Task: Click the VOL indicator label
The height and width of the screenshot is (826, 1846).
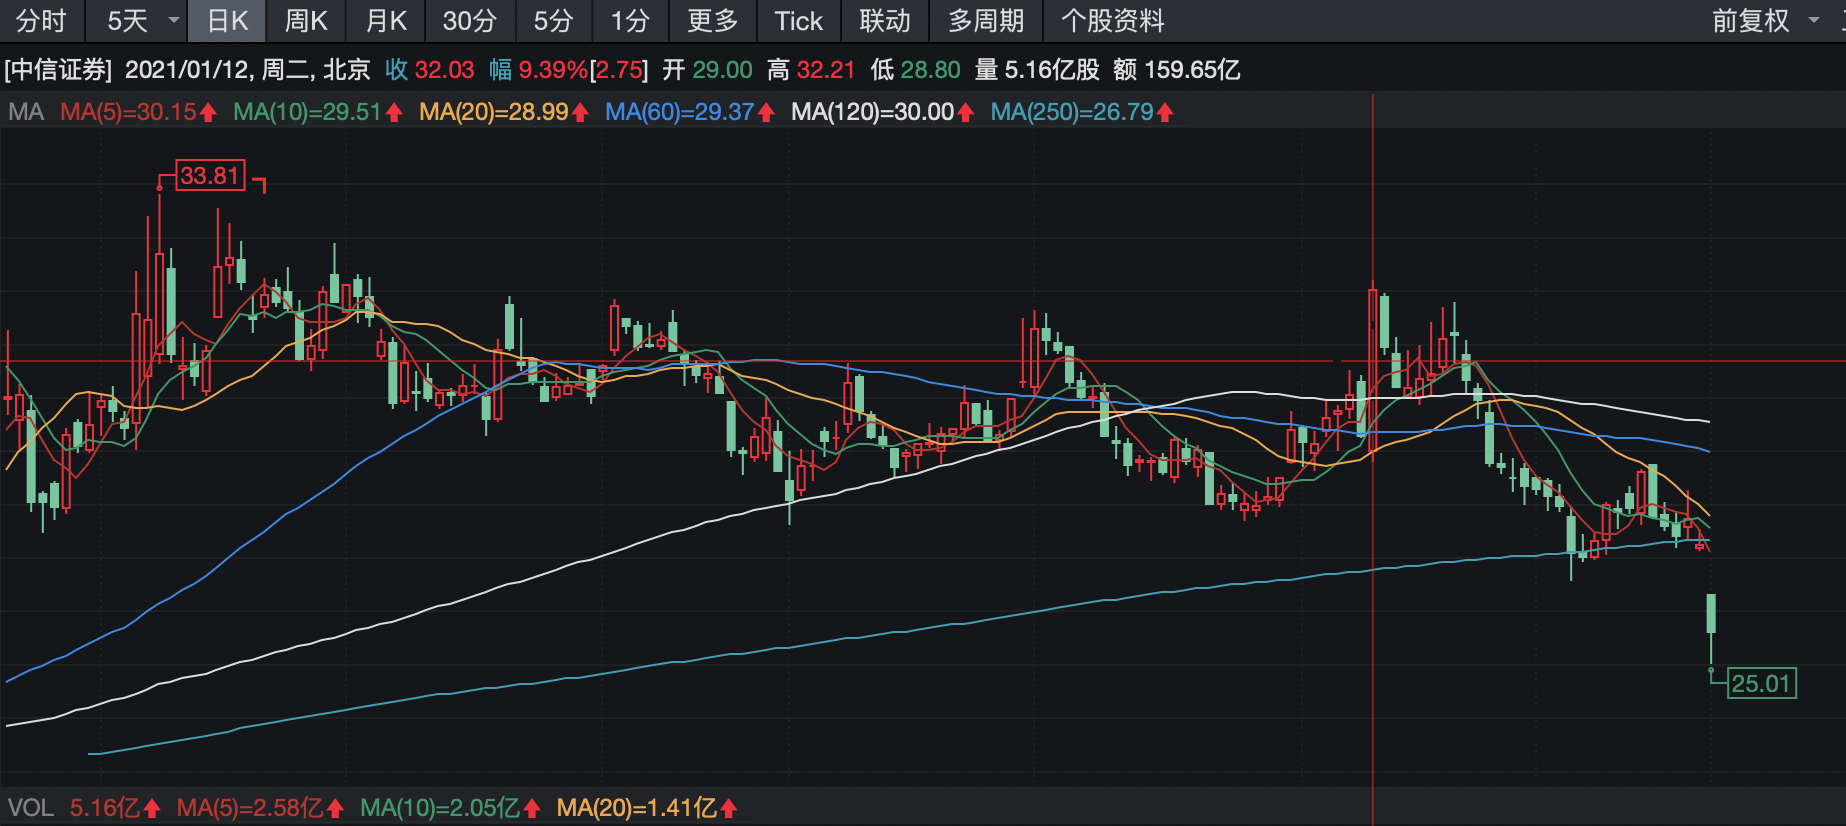Action: pos(31,808)
